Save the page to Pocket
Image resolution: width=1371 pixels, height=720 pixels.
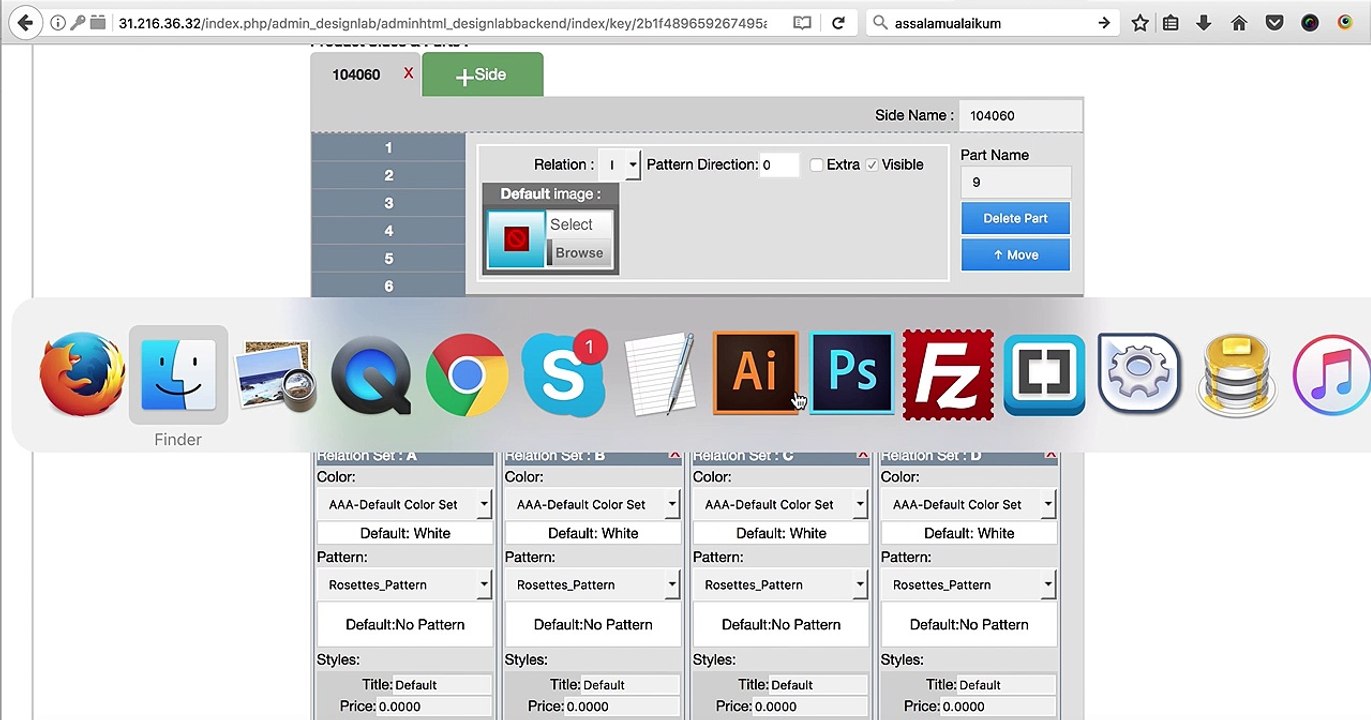[x=1274, y=23]
